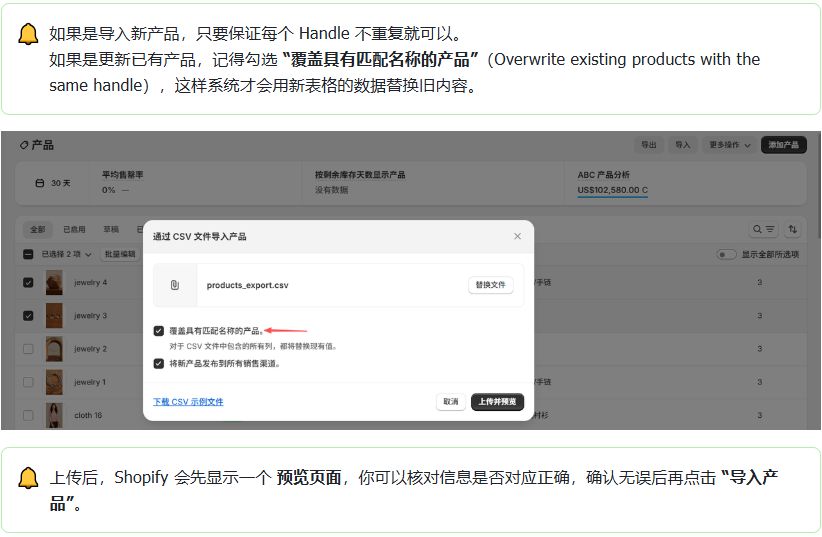Switch to the 已启用 tab

74,229
